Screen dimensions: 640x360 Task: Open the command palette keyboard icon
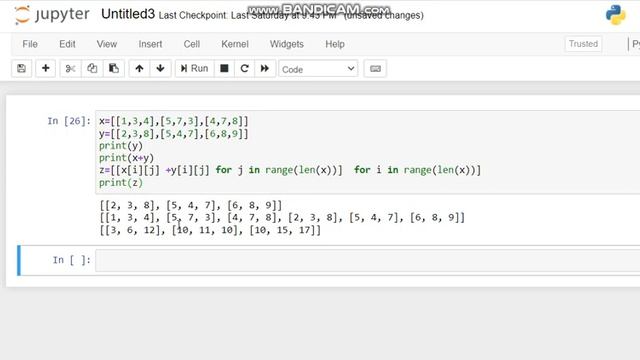click(375, 69)
